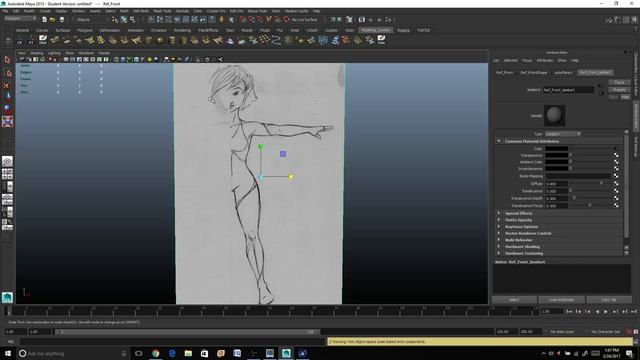Click the map button beside Transparency
The width and height of the screenshot is (640, 360).
click(x=616, y=155)
